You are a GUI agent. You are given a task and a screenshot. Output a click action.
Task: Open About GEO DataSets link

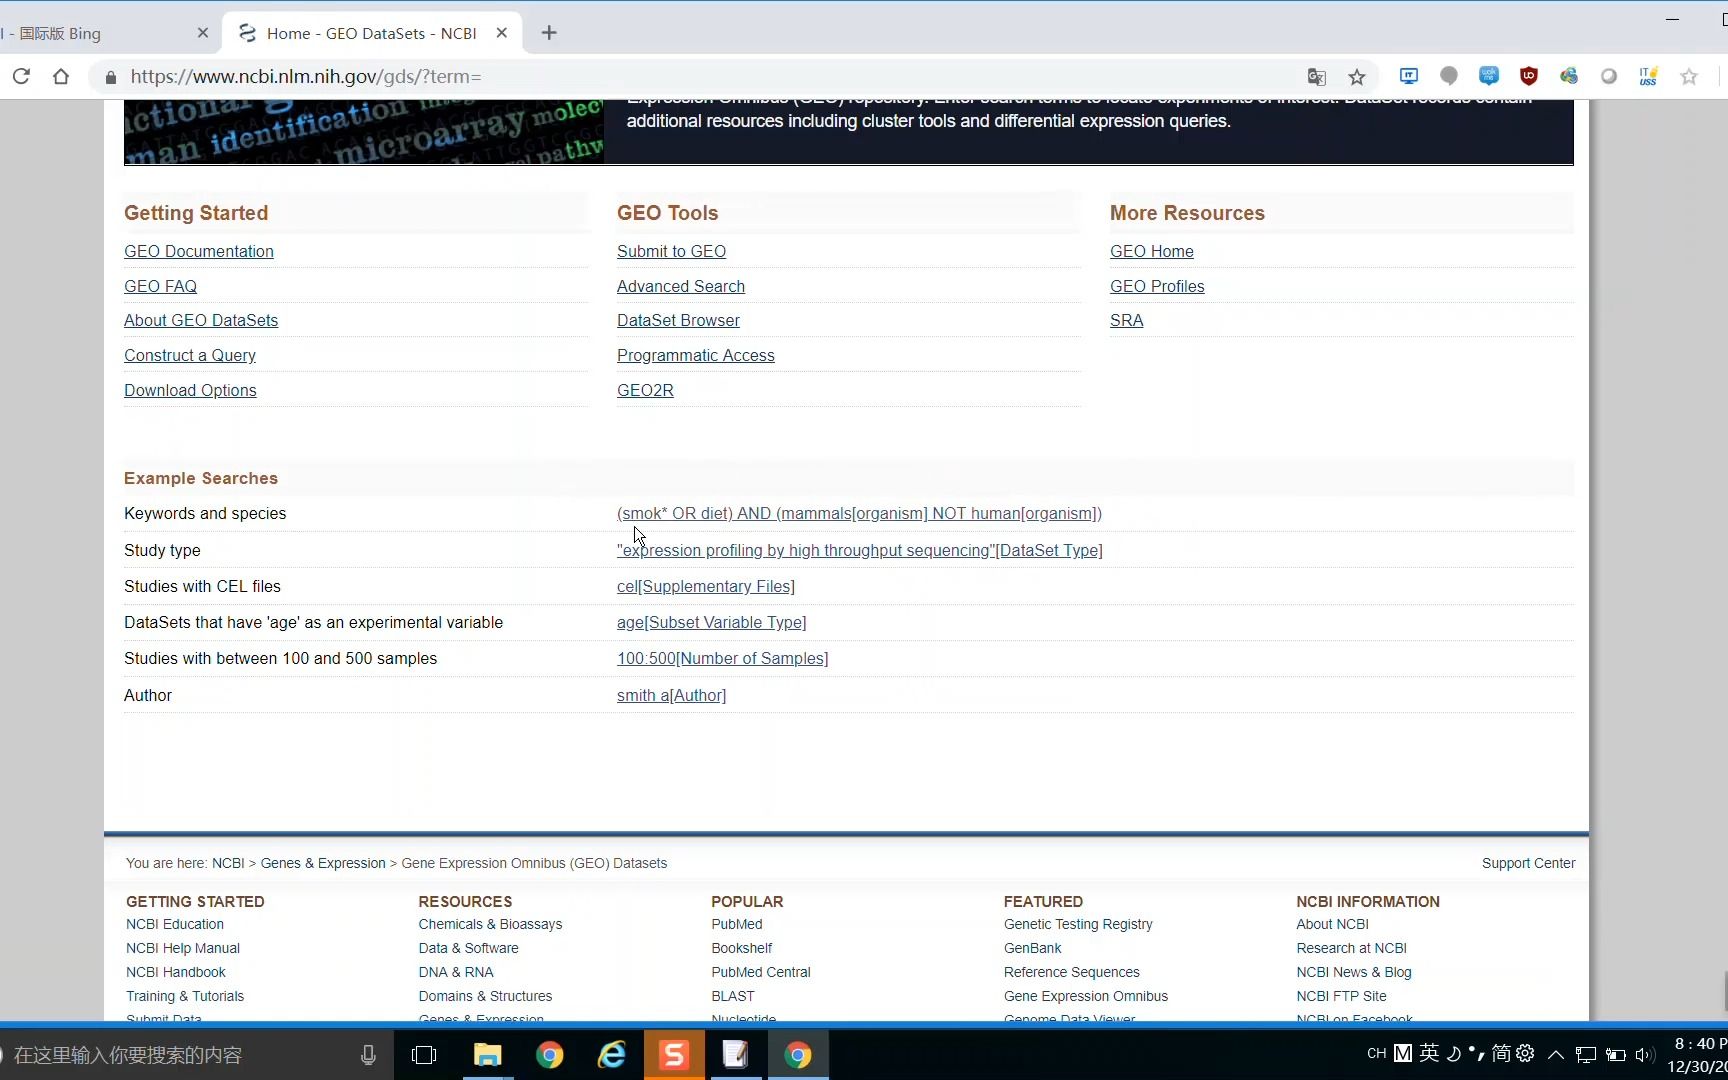tap(201, 321)
